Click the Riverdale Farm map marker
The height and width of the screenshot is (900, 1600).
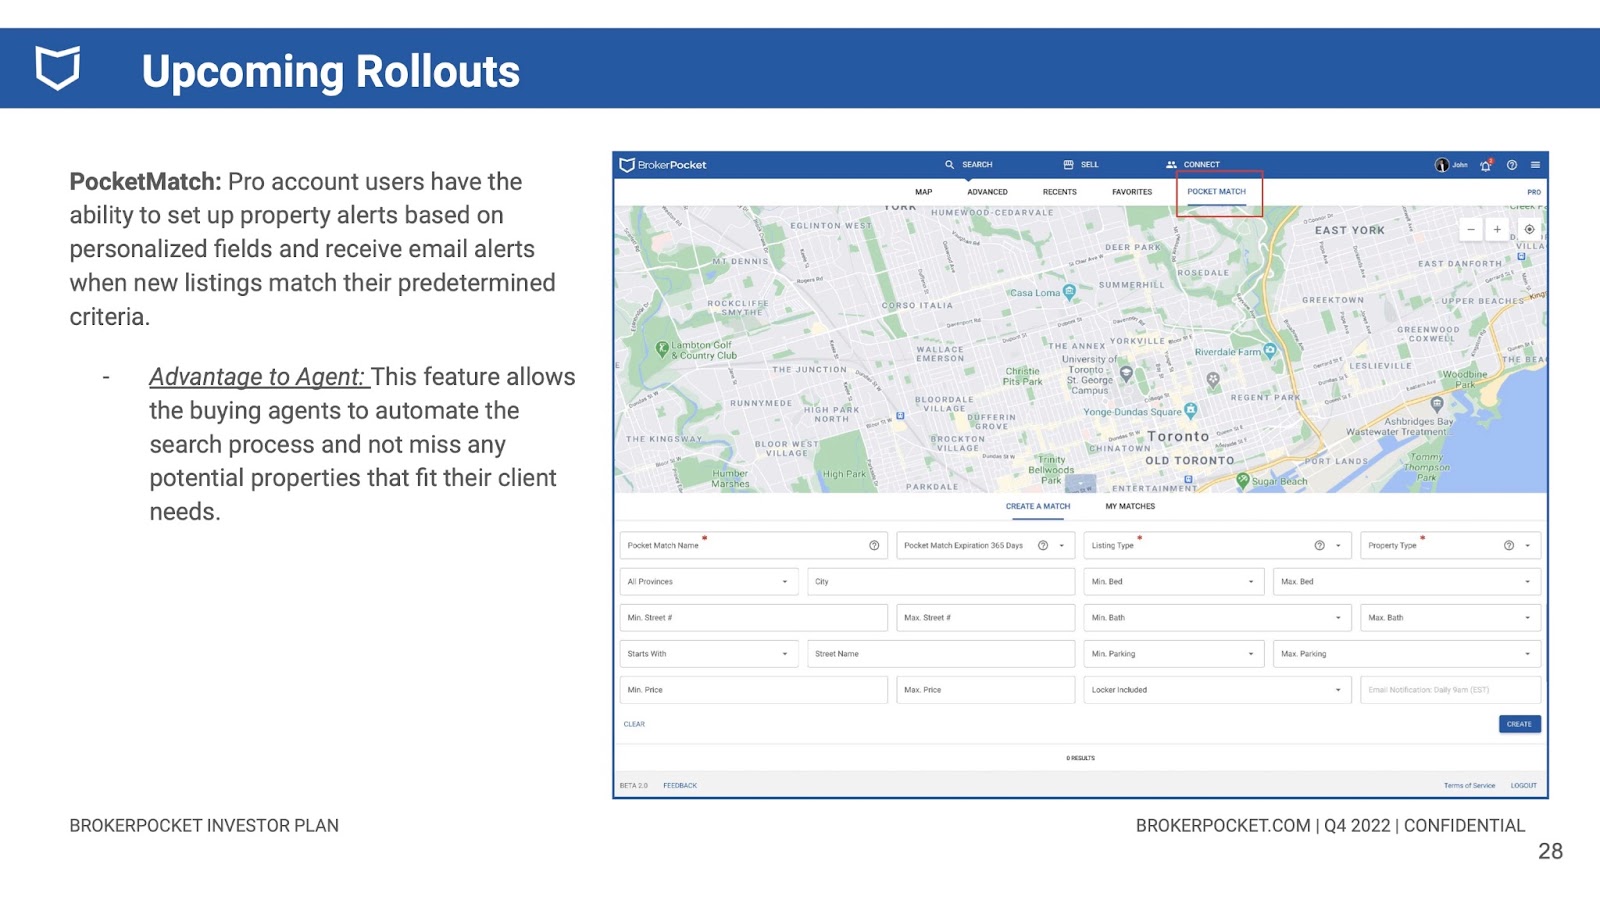(1270, 351)
